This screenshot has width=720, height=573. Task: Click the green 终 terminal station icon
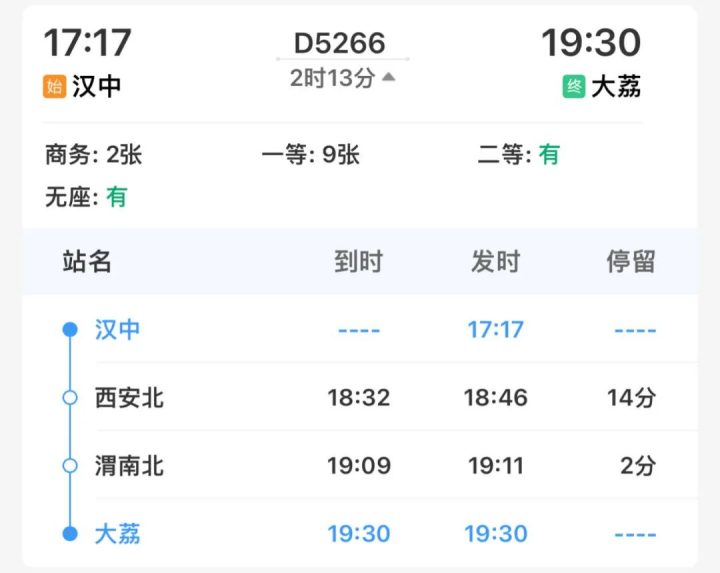click(574, 87)
